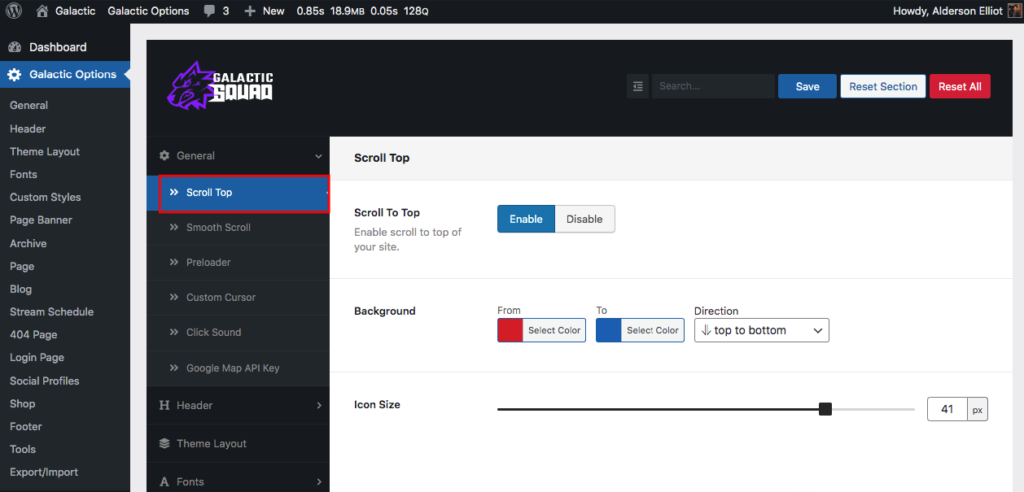This screenshot has height=492, width=1024.
Task: Open Custom Styles submenu item
Action: pos(45,197)
